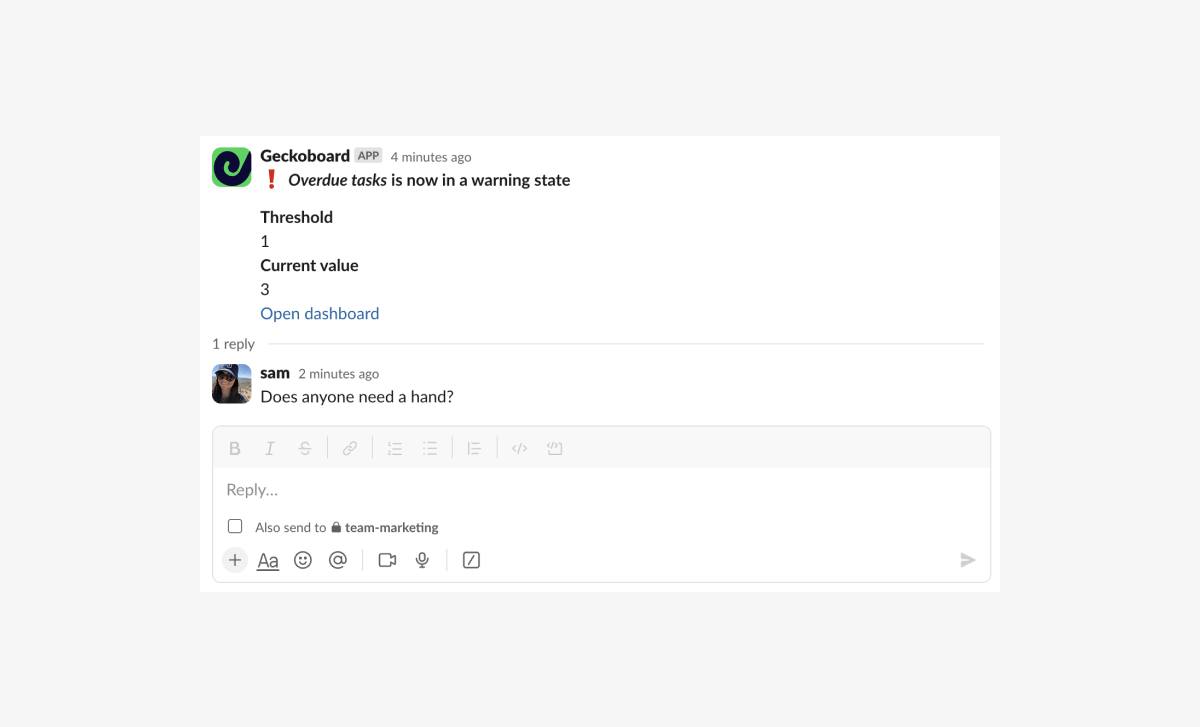Screen dimensions: 1200x727
Task: Mention someone with the @ icon
Action: point(338,560)
